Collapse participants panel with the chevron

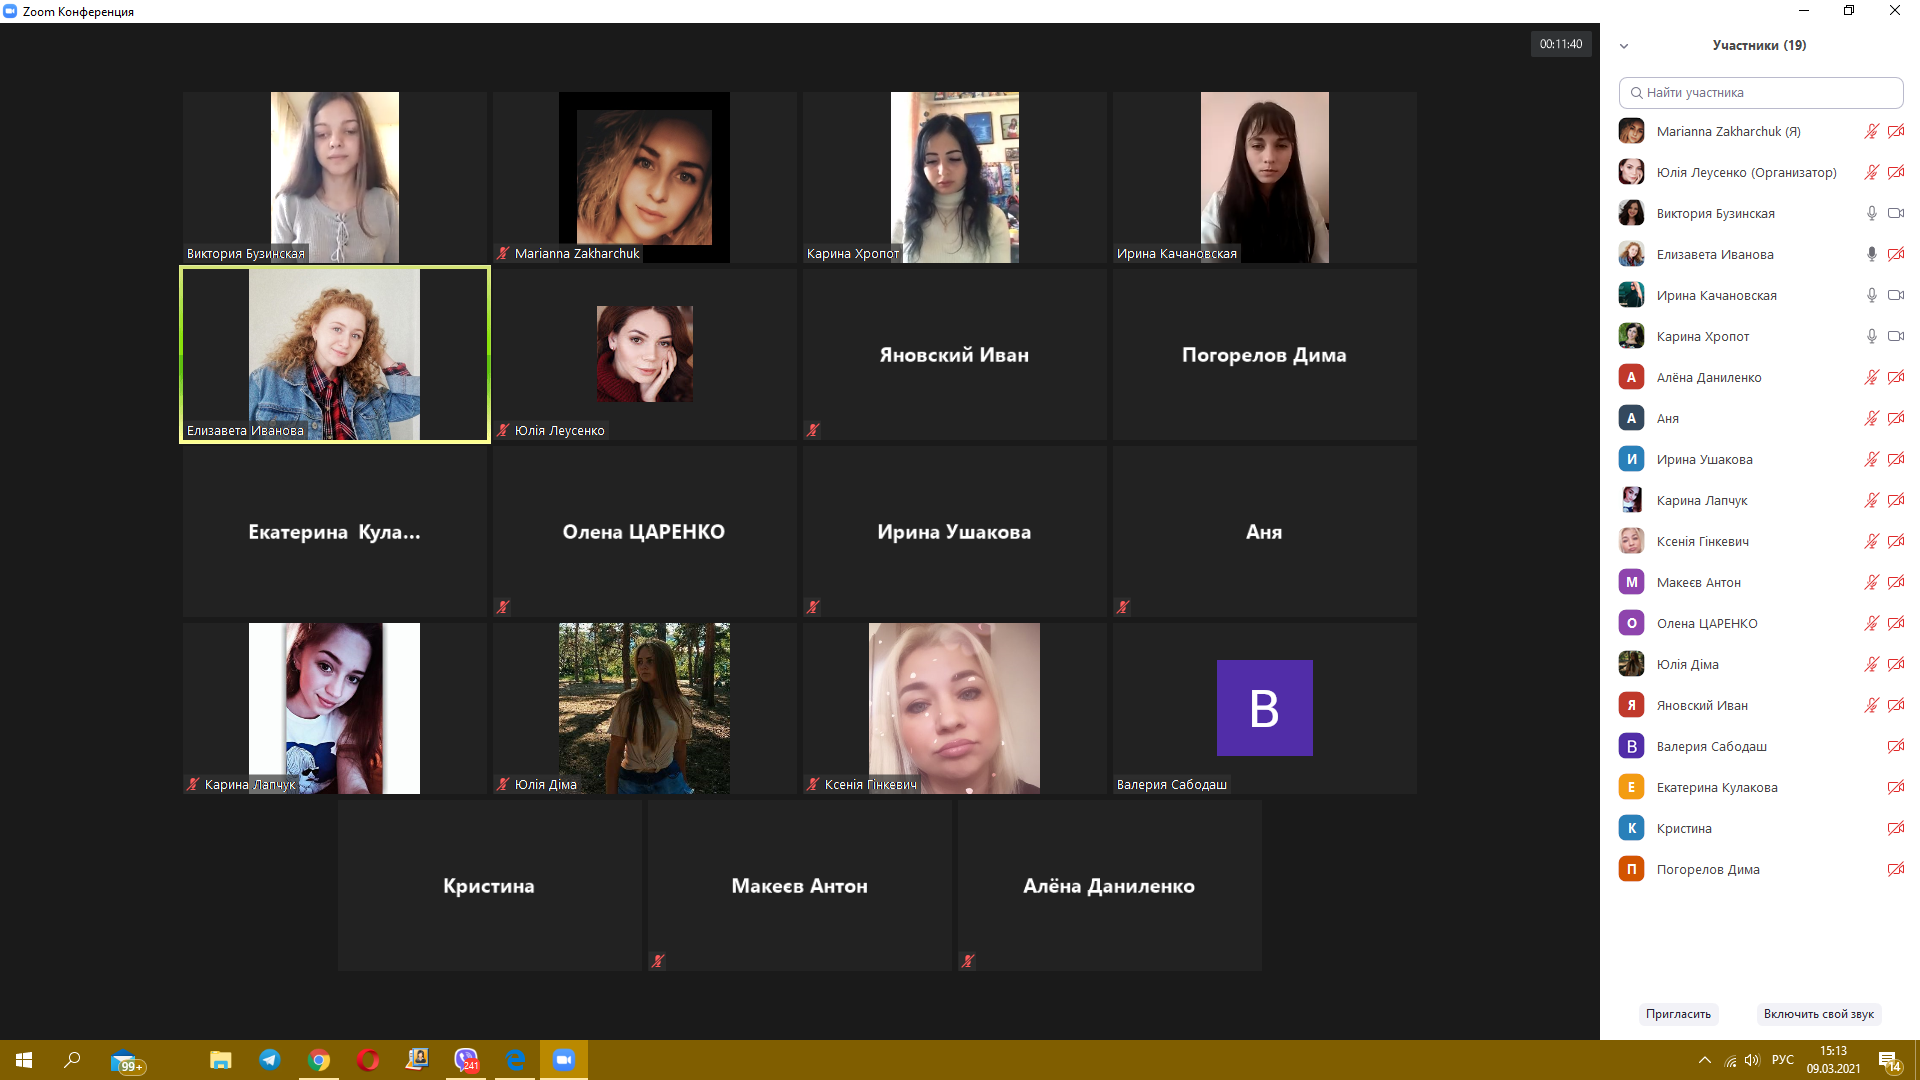[x=1624, y=46]
